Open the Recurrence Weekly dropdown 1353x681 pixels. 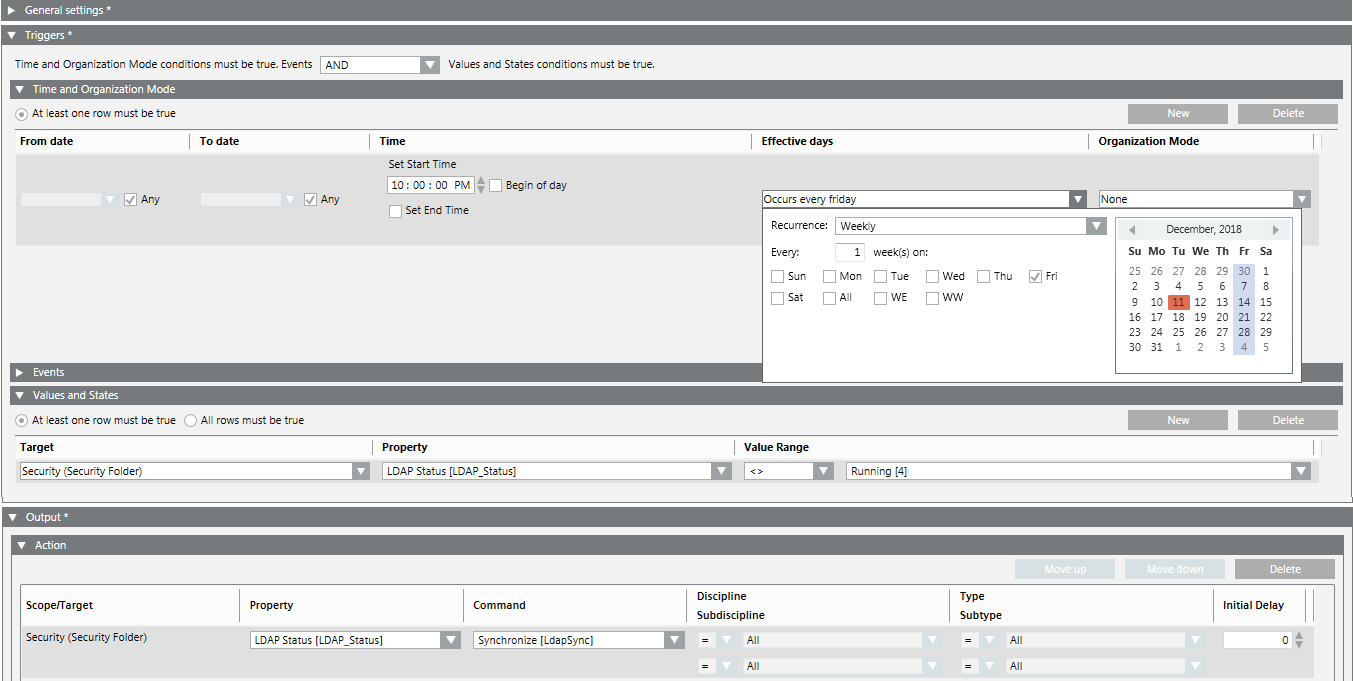(x=1095, y=226)
